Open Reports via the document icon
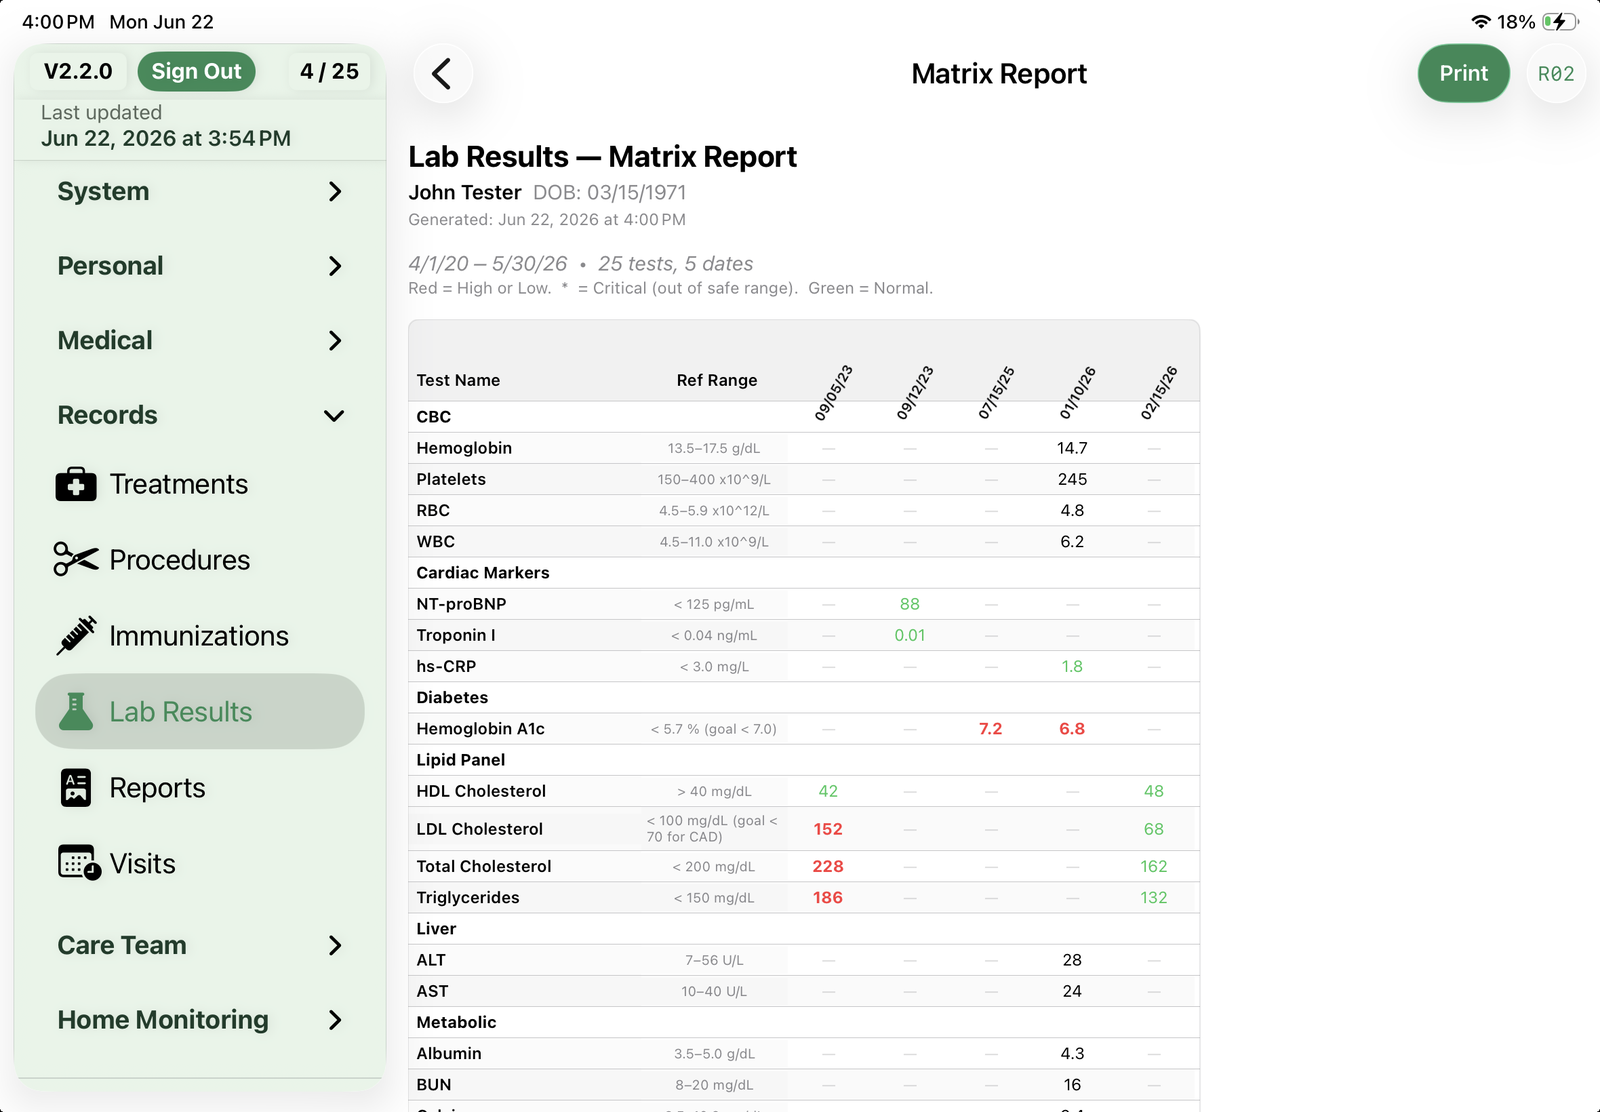 click(x=76, y=788)
